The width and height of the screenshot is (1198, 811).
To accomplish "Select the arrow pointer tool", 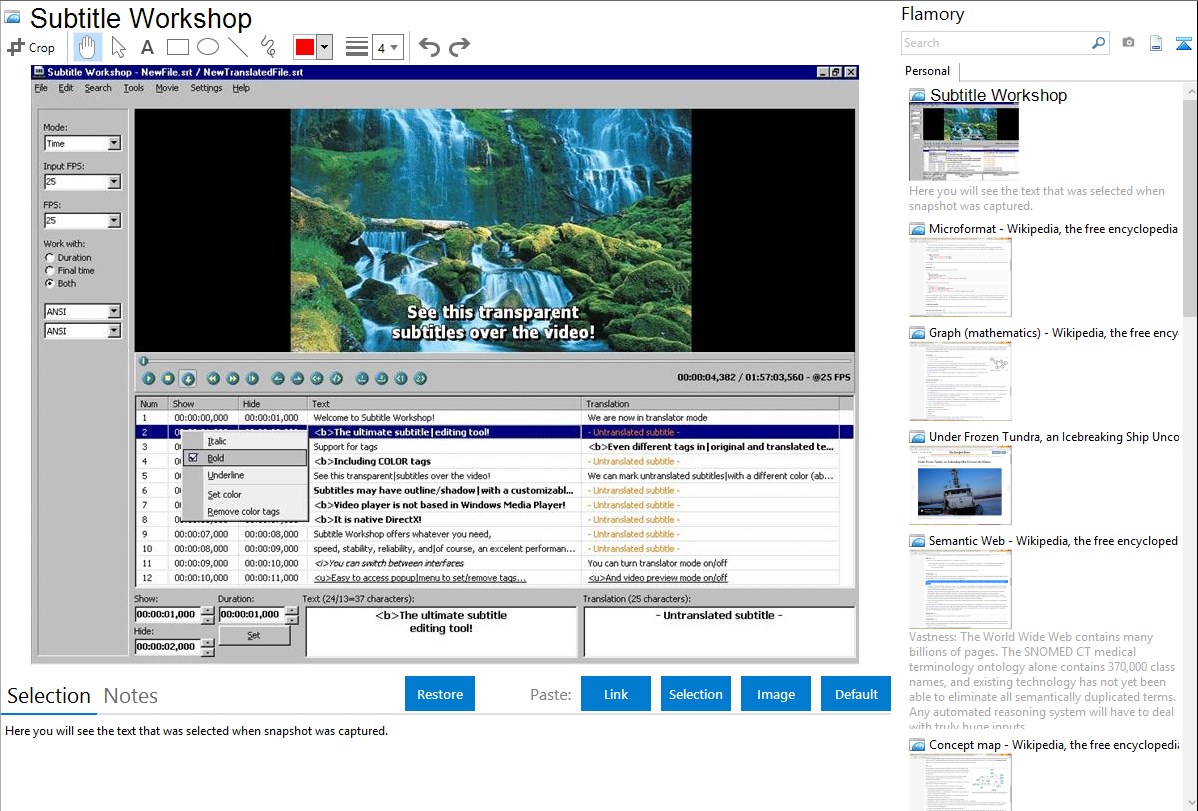I will (118, 47).
